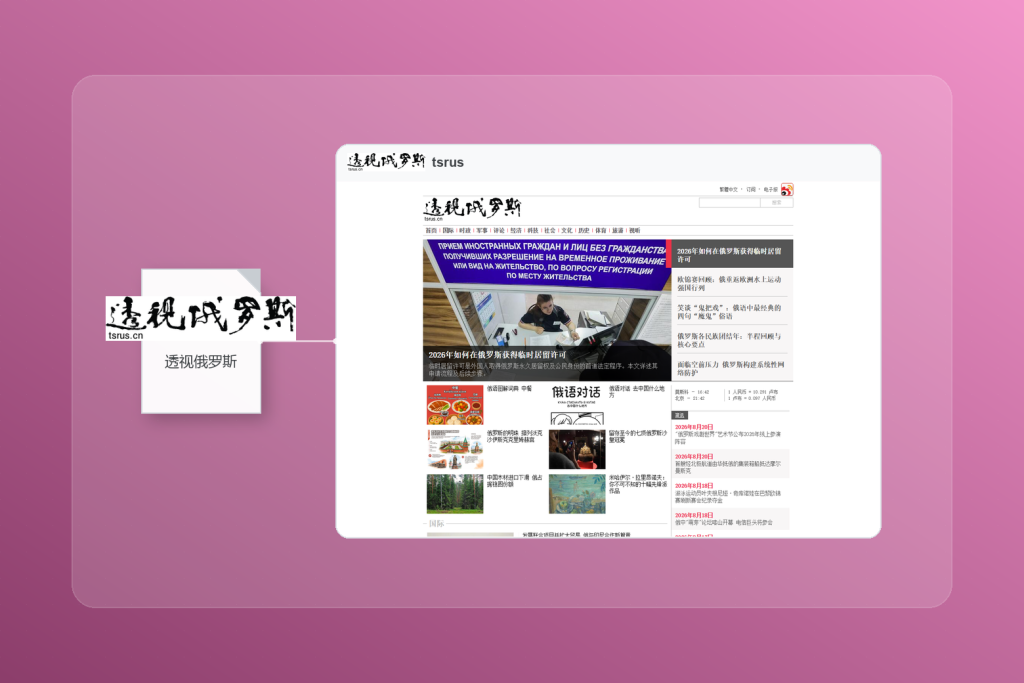1024x683 pixels.
Task: Open the blue-green painting thumbnail
Action: pyautogui.click(x=577, y=494)
